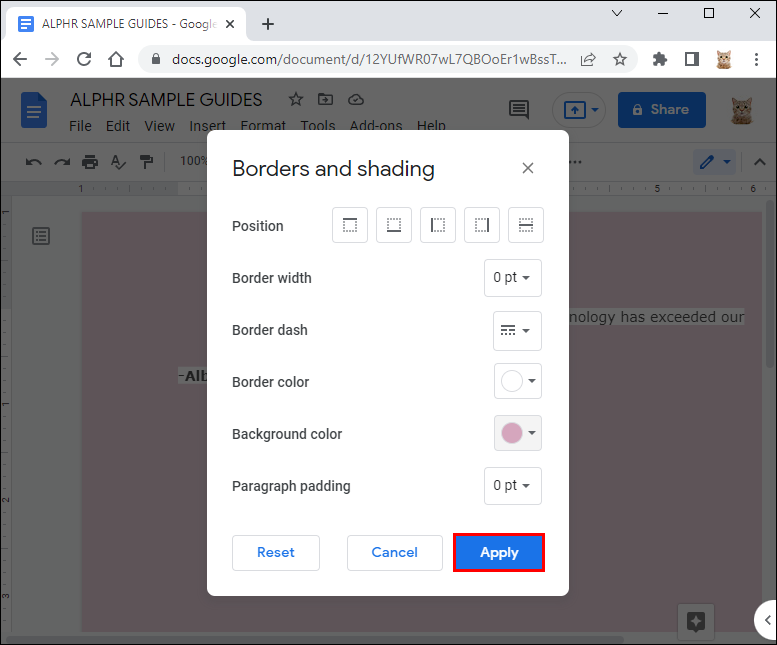Toggle the Chrome side panel icon

coord(692,60)
